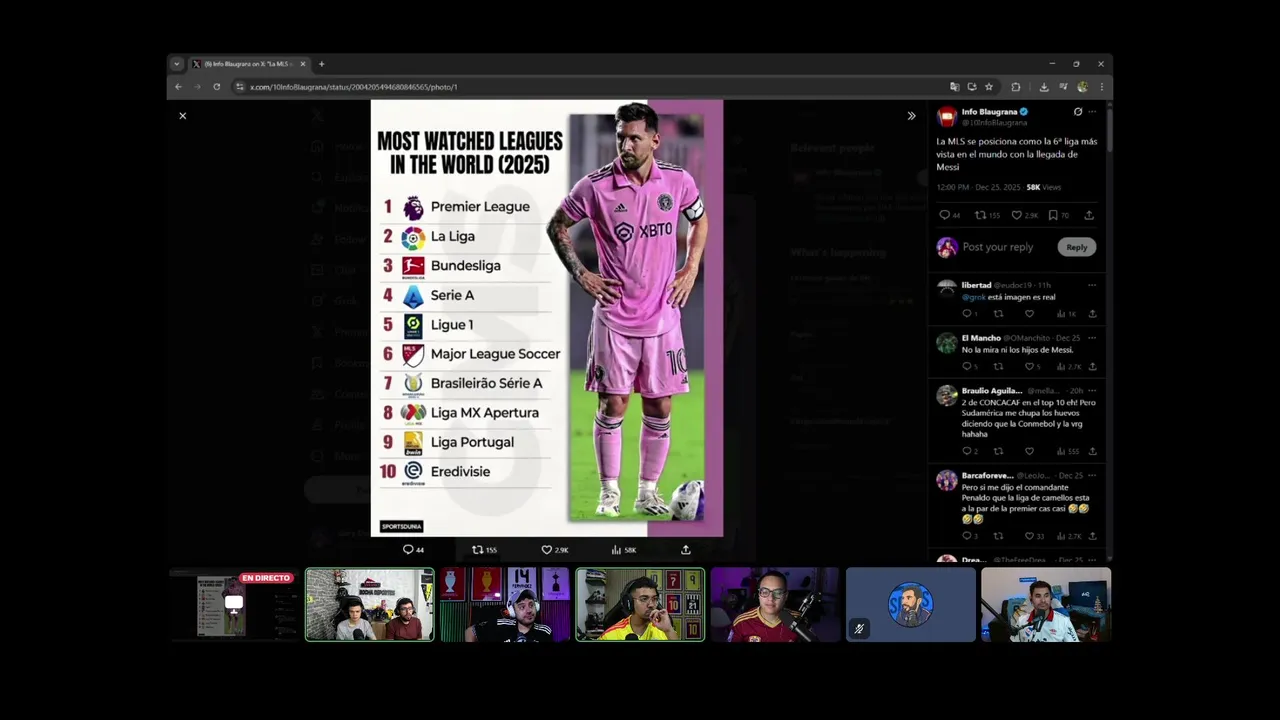
Task: Click the gray Reply button
Action: tap(1076, 247)
